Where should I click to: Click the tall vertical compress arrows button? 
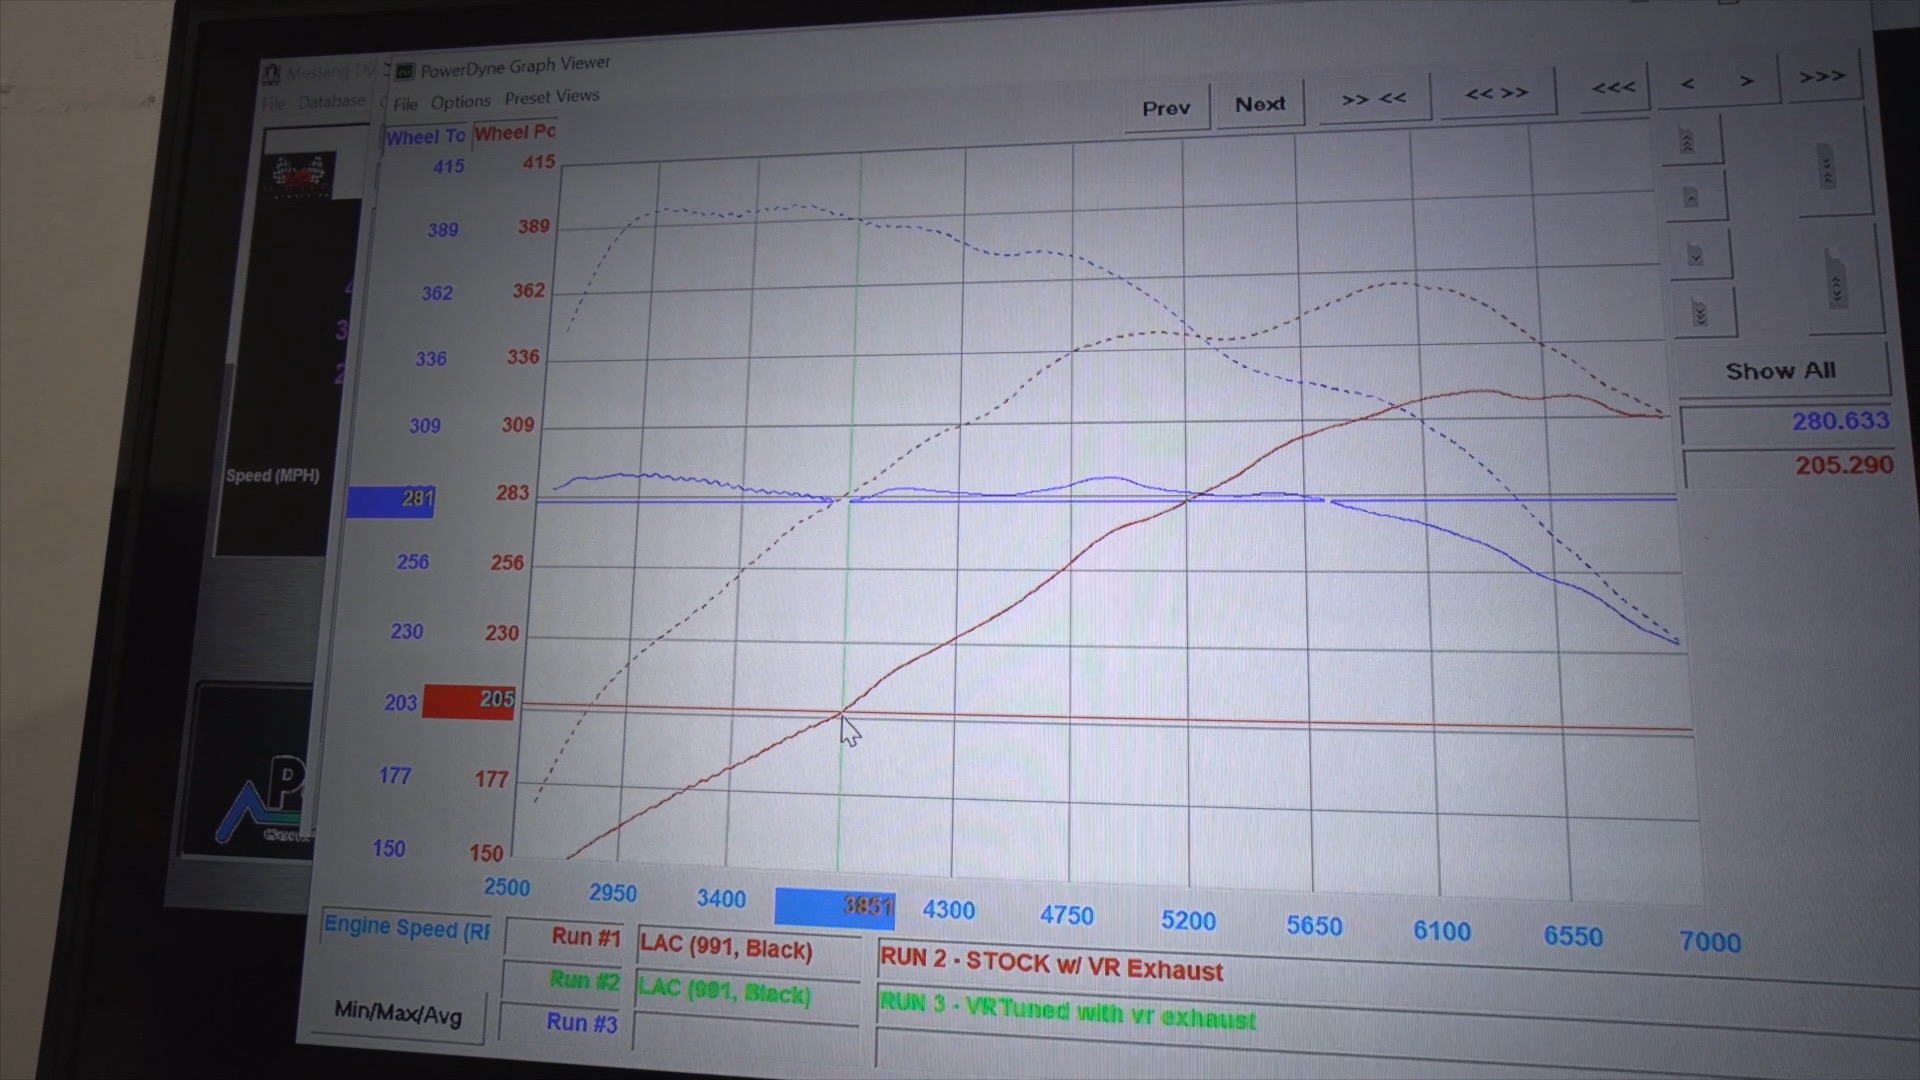pyautogui.click(x=1826, y=167)
